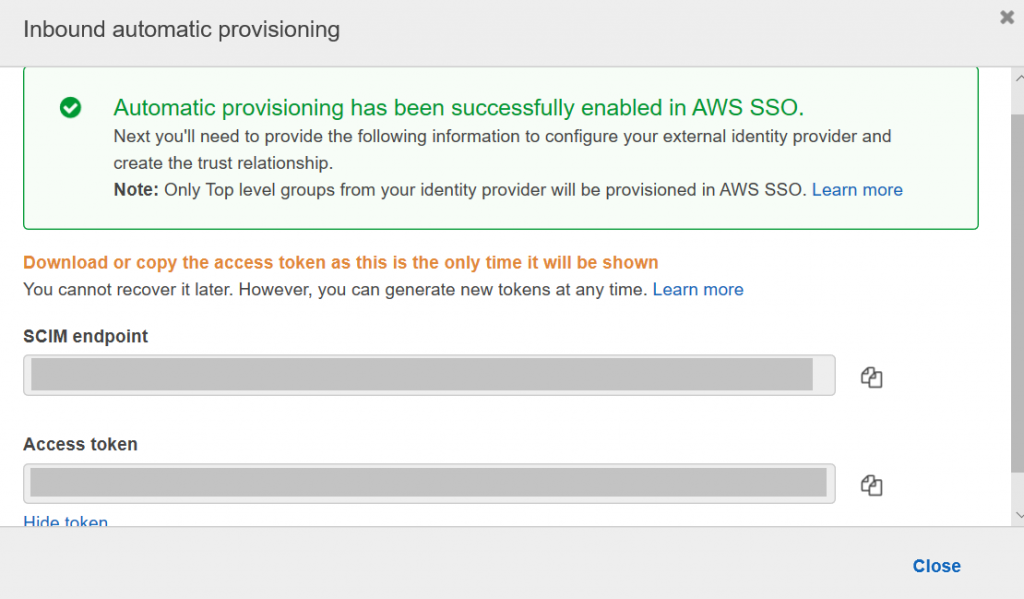Viewport: 1024px width, 599px height.
Task: Click the SCIM endpoint label
Action: [x=85, y=336]
